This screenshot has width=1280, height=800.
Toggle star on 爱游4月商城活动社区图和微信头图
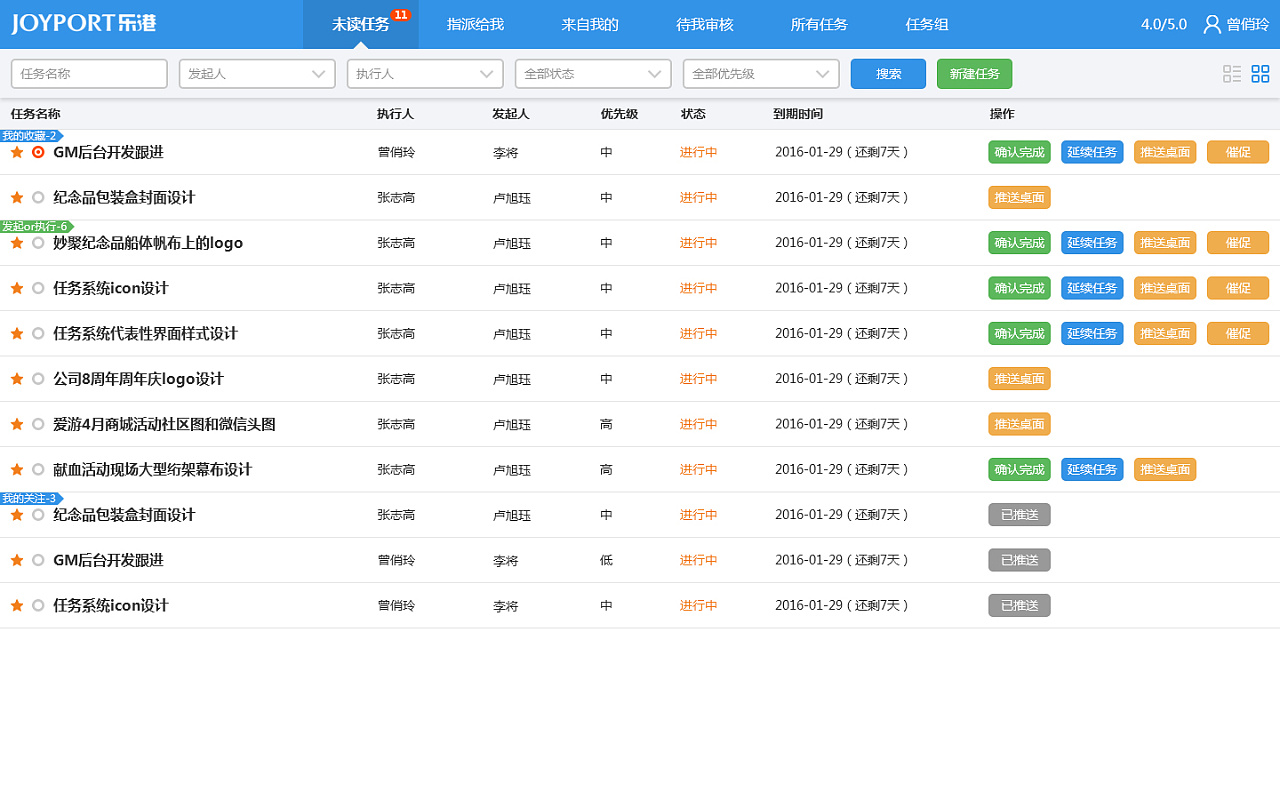(x=17, y=424)
